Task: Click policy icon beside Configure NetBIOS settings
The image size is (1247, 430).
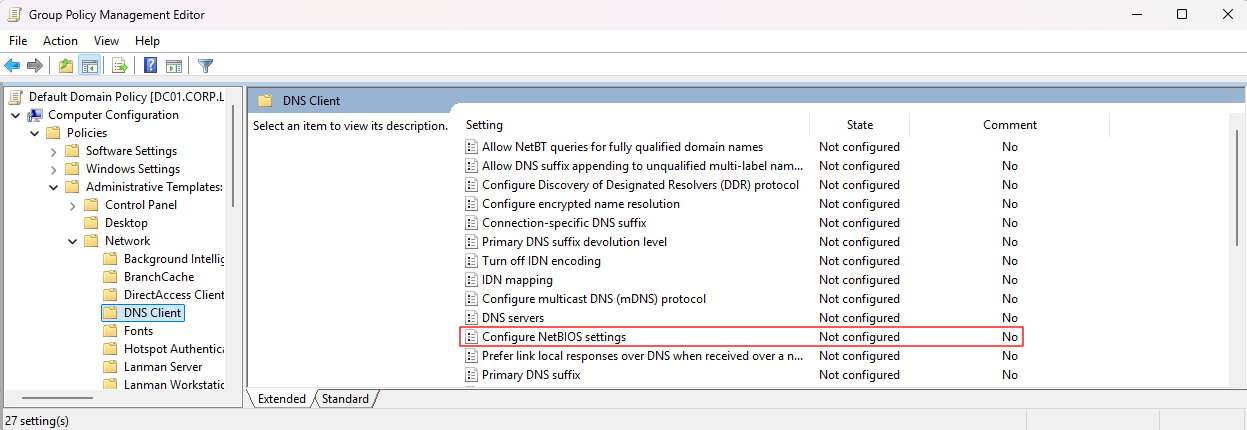Action: click(472, 337)
